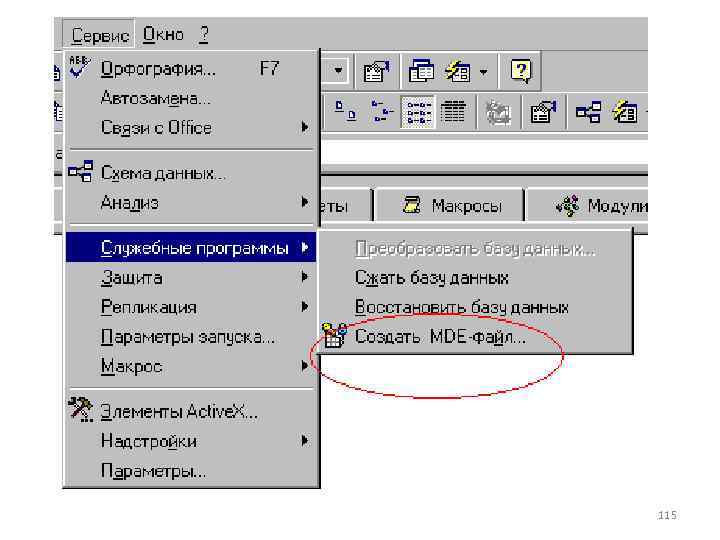Click the Spelling checkmark icon
The image size is (720, 540).
79,67
